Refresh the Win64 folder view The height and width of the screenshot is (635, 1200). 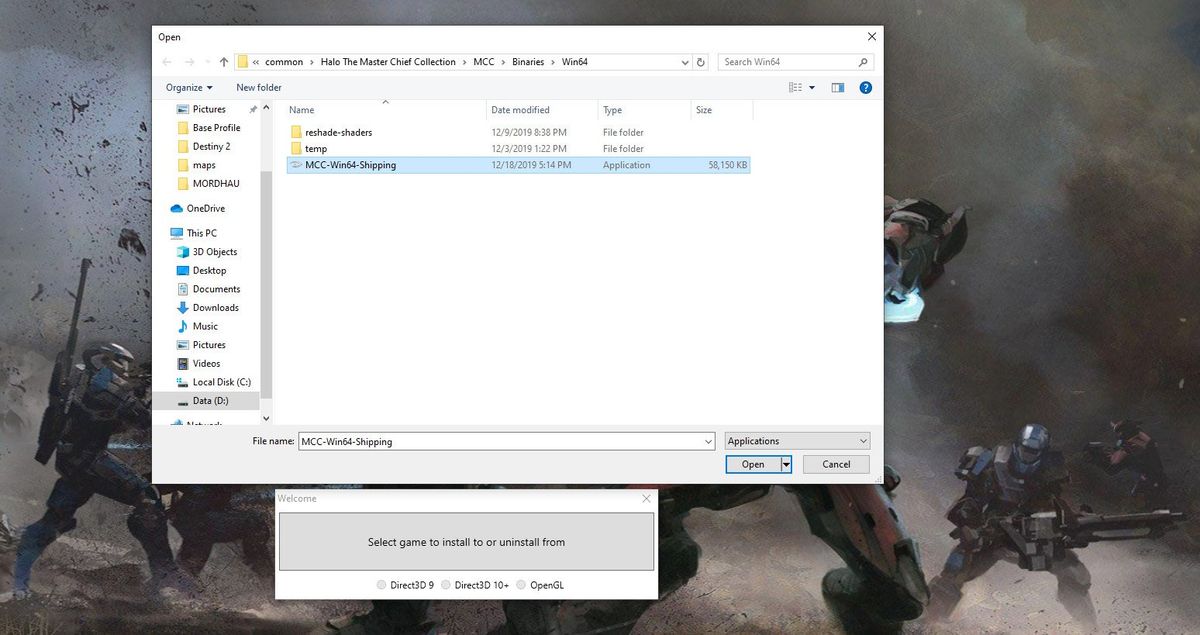click(x=700, y=61)
